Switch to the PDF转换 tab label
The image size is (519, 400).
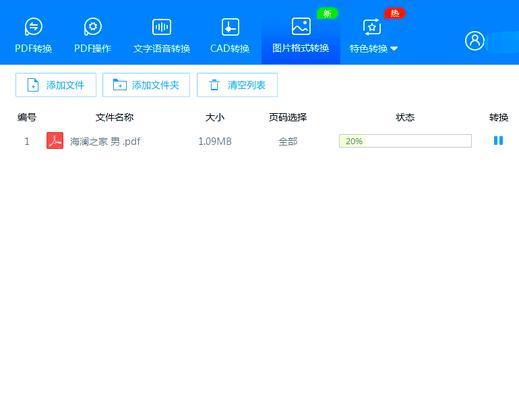(33, 49)
